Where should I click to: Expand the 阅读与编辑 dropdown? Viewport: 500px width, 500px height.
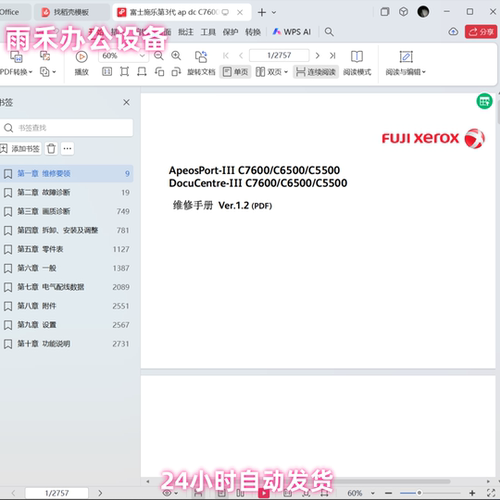(x=406, y=72)
